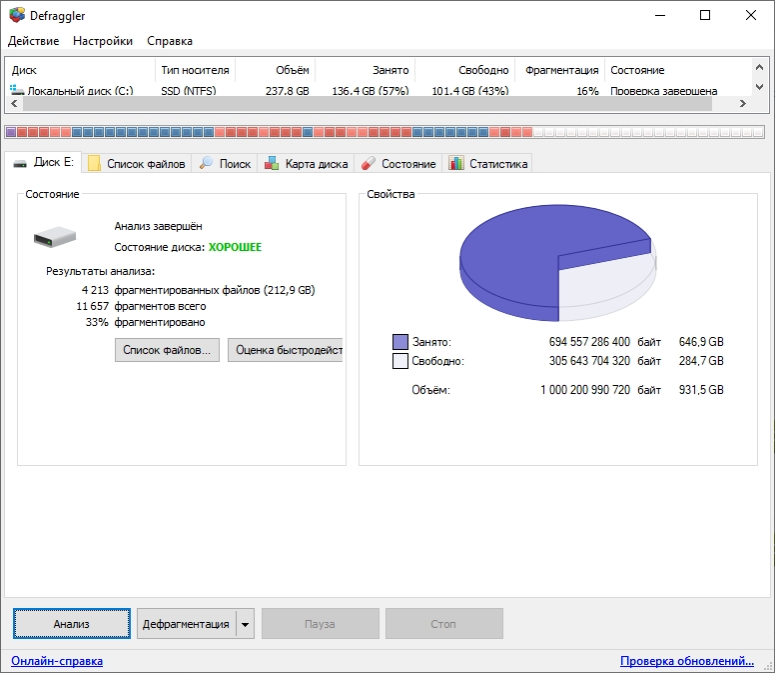
Task: Sort by the Свободно column header
Action: coord(465,70)
